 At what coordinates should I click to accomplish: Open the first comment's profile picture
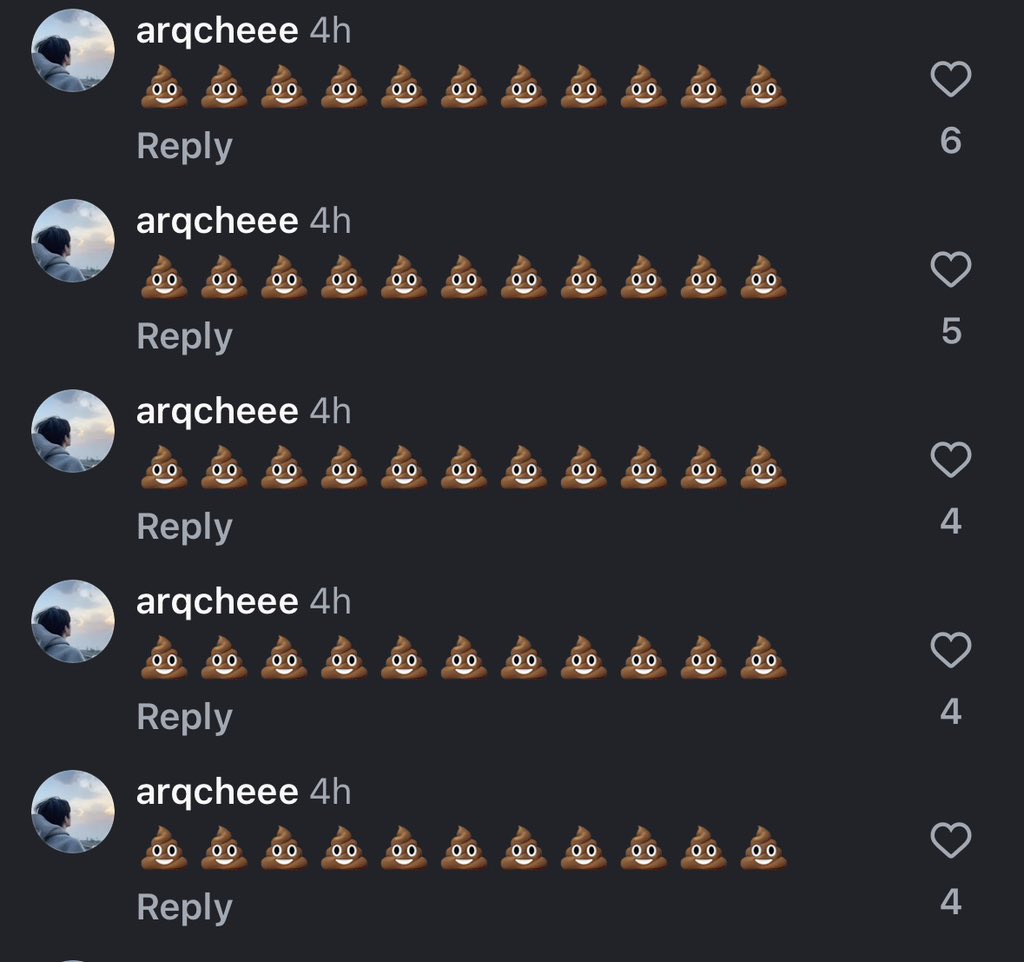pos(73,50)
